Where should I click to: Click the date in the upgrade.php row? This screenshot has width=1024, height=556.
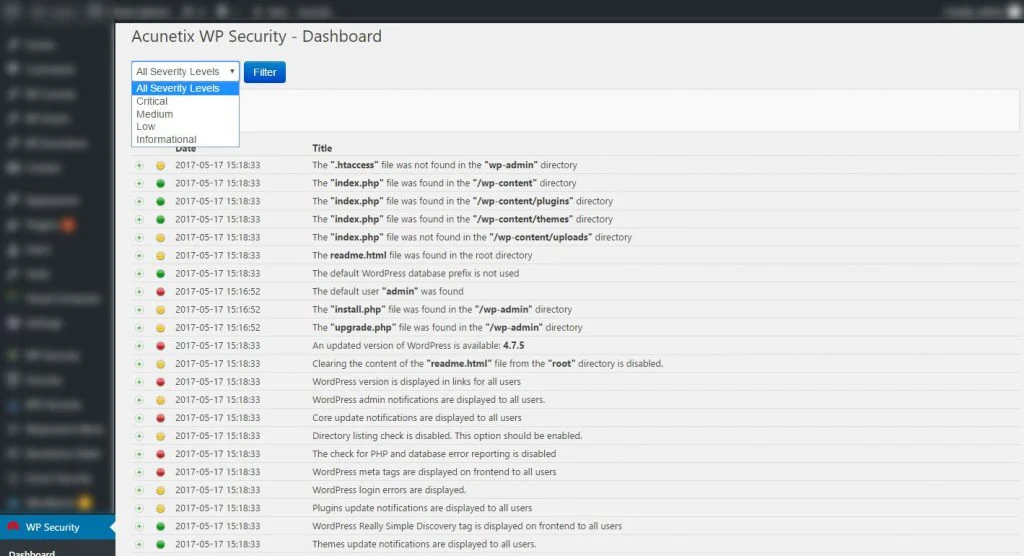point(217,328)
